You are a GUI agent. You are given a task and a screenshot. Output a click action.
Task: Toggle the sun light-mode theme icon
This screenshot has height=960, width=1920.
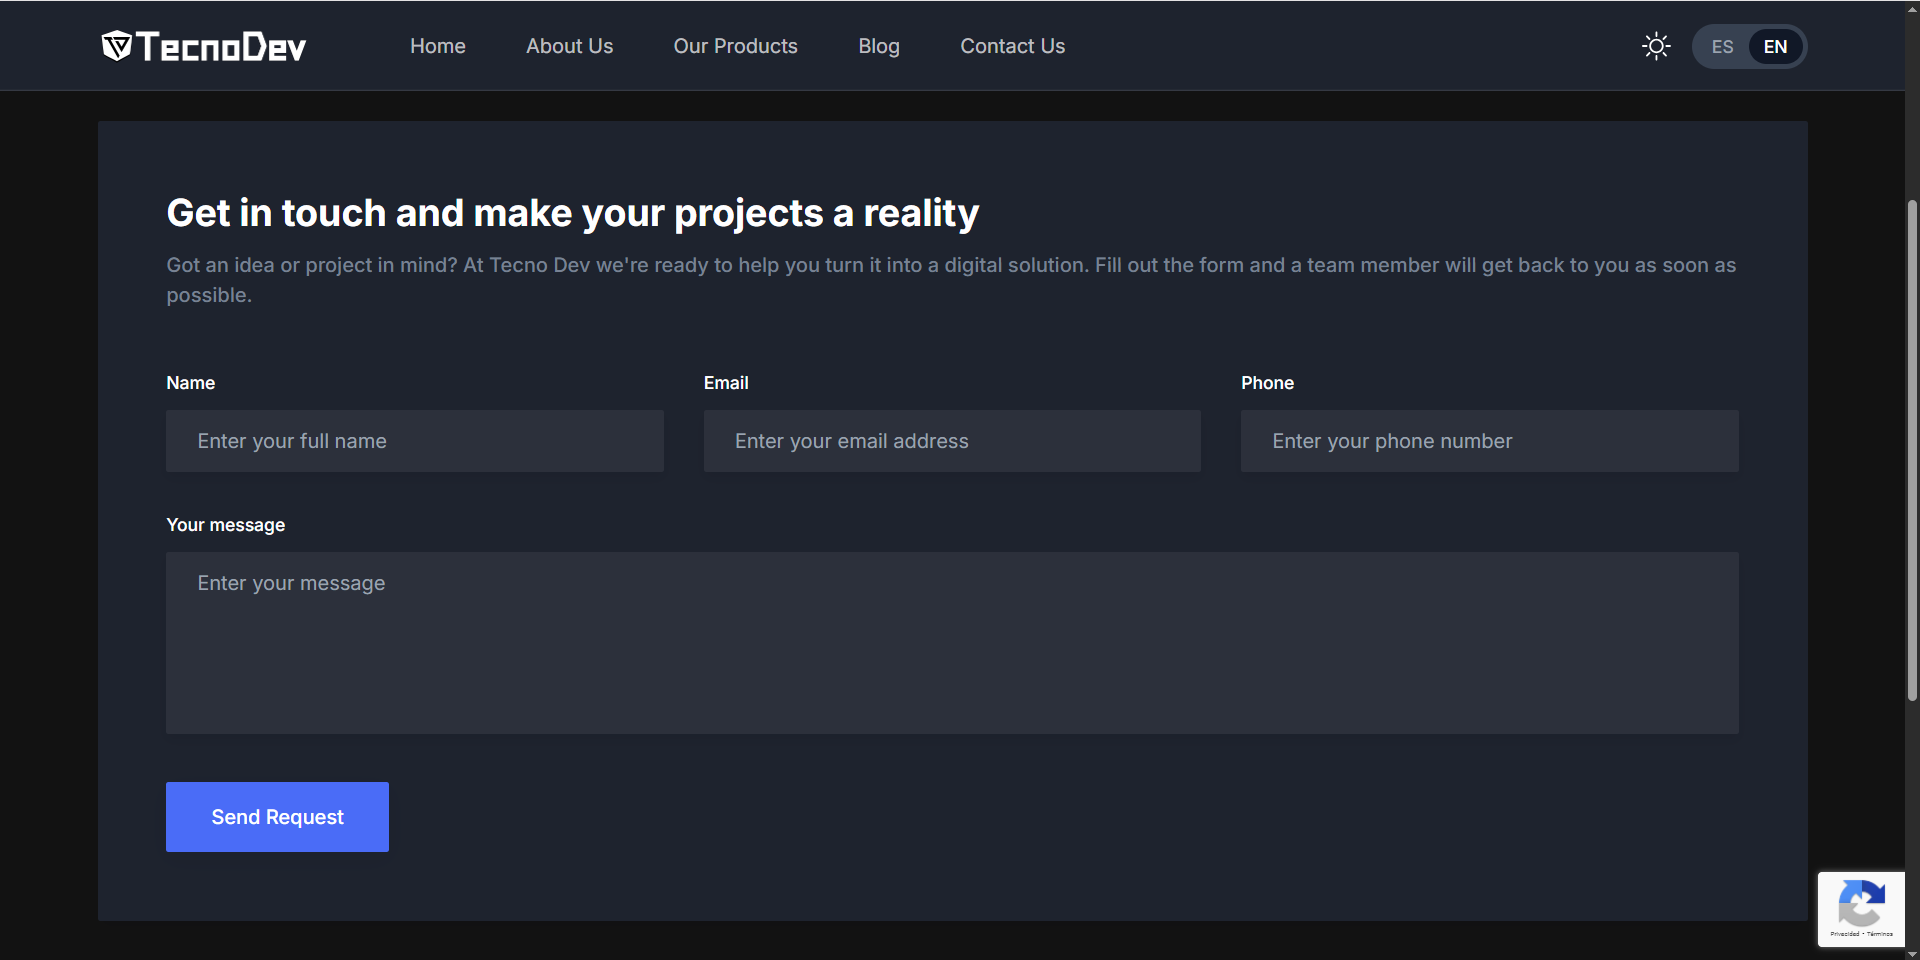(1656, 46)
